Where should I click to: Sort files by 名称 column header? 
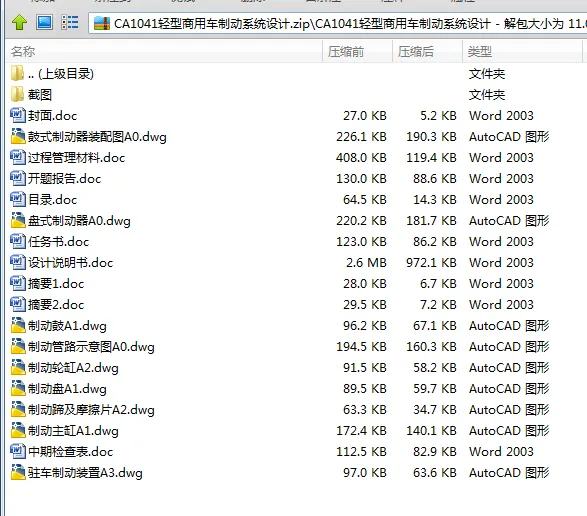tap(164, 51)
